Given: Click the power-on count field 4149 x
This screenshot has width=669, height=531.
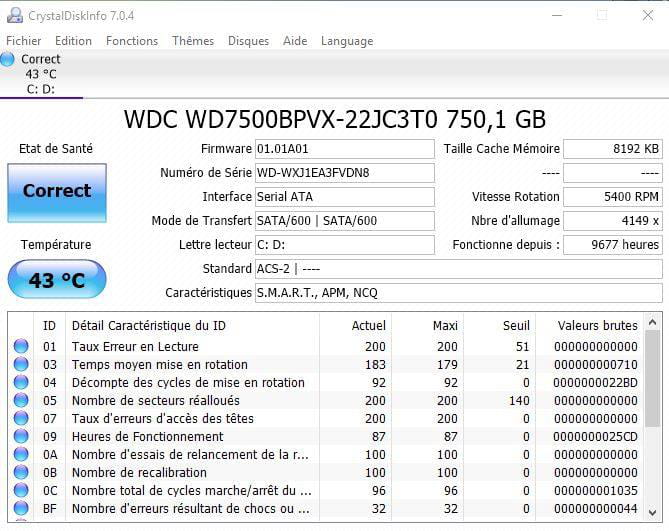Looking at the screenshot, I should (x=613, y=221).
